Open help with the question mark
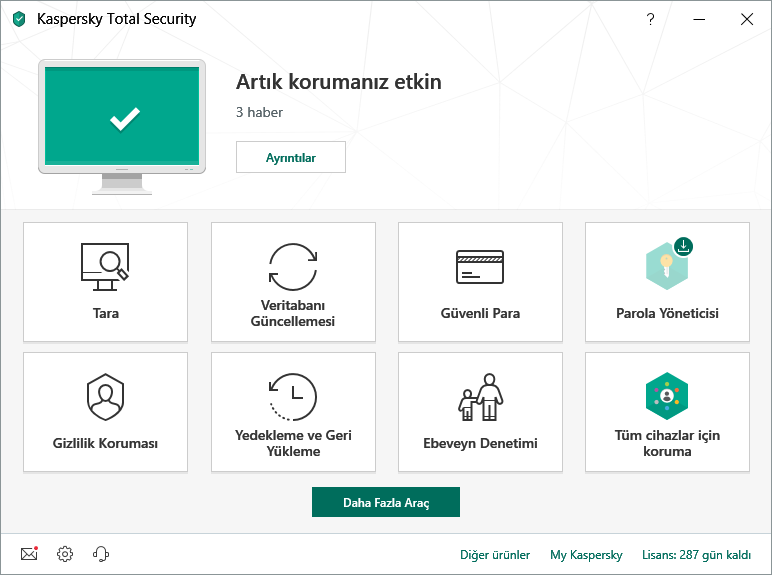772x575 pixels. [650, 19]
